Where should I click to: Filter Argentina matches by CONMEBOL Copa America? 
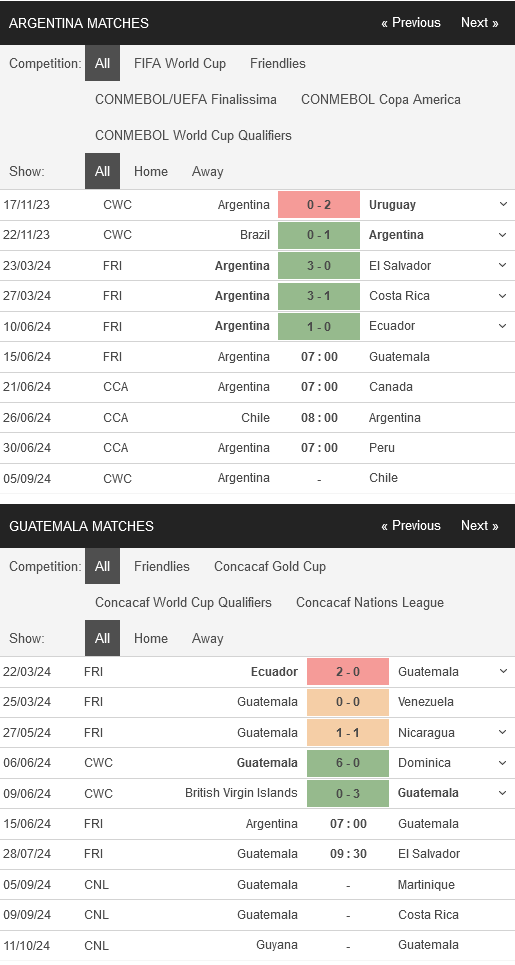click(380, 99)
